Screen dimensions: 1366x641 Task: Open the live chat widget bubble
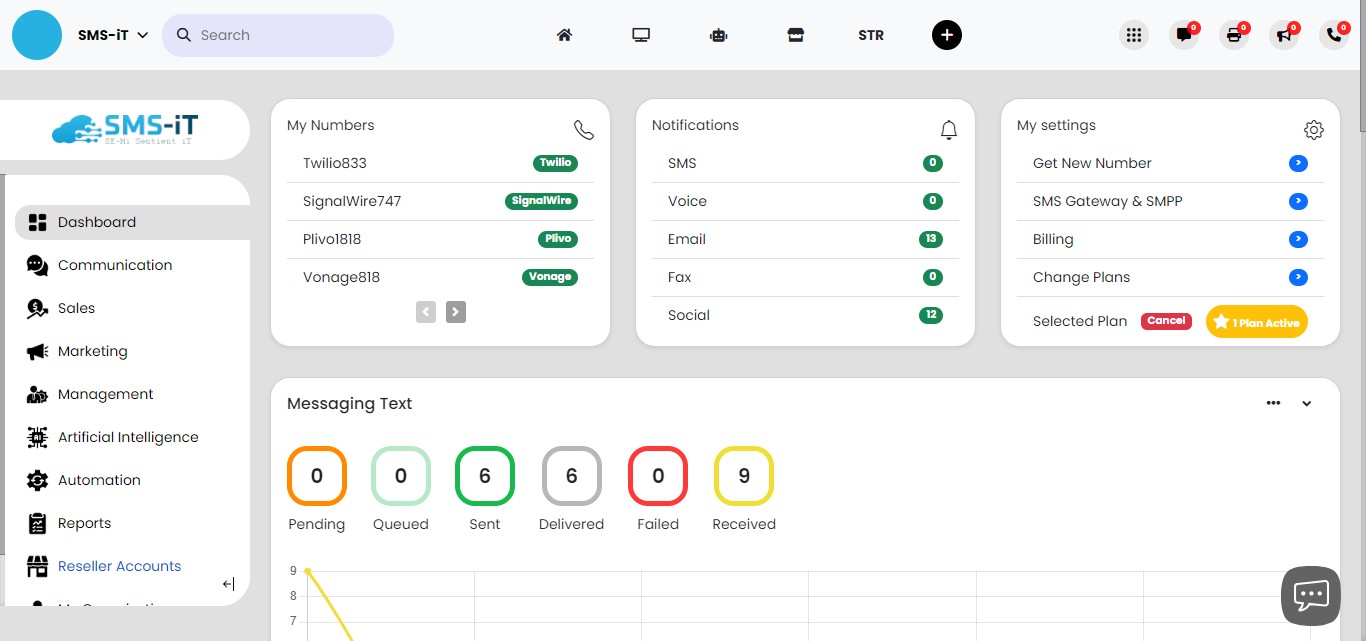[x=1310, y=595]
